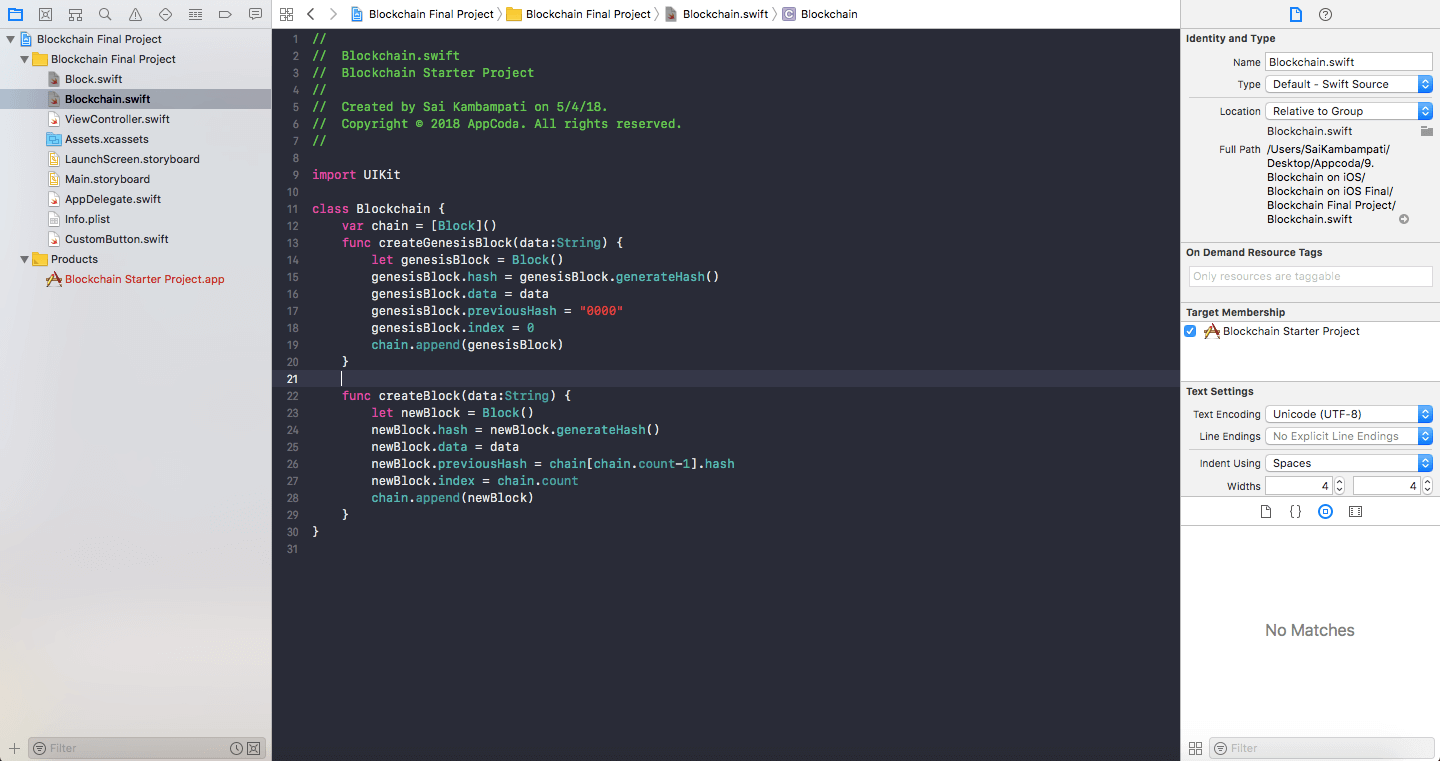Go back using jump bar arrow

pyautogui.click(x=311, y=14)
